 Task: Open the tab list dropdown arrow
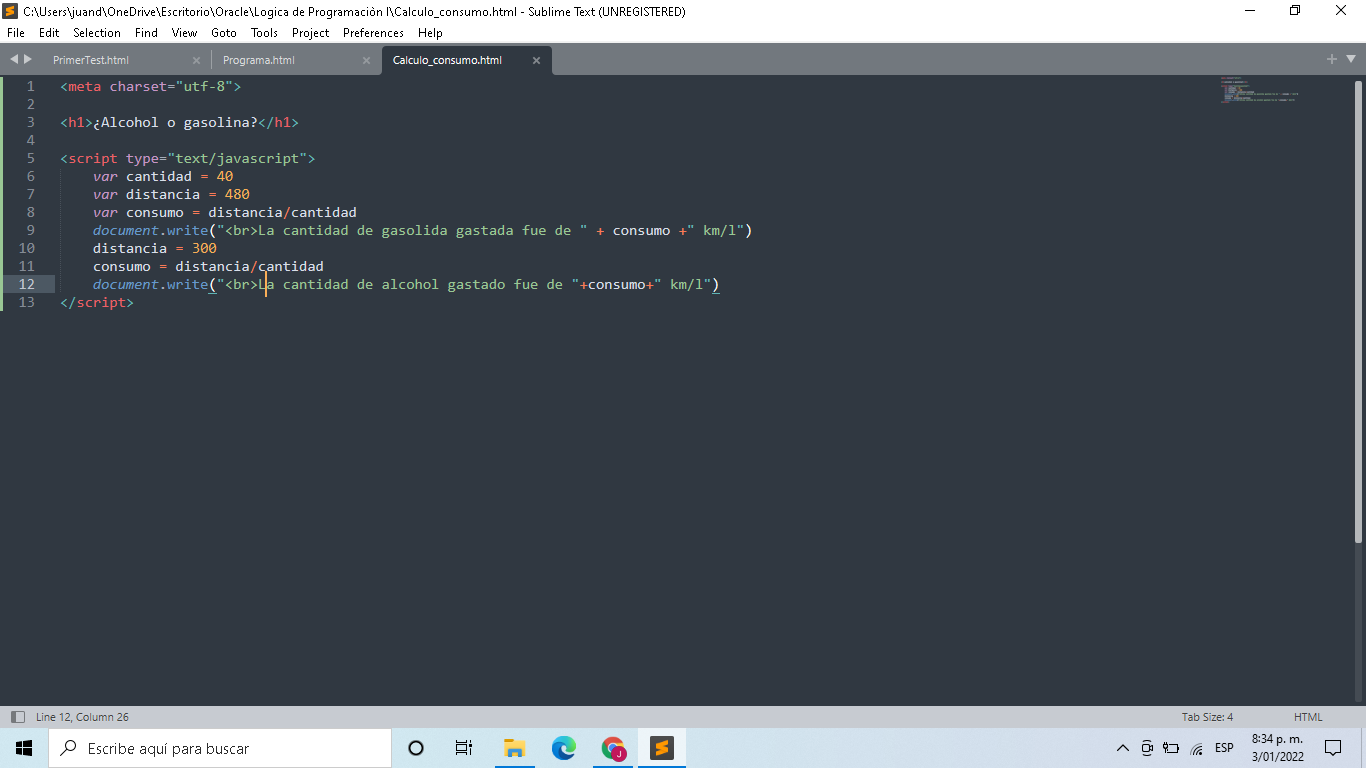pos(1349,60)
